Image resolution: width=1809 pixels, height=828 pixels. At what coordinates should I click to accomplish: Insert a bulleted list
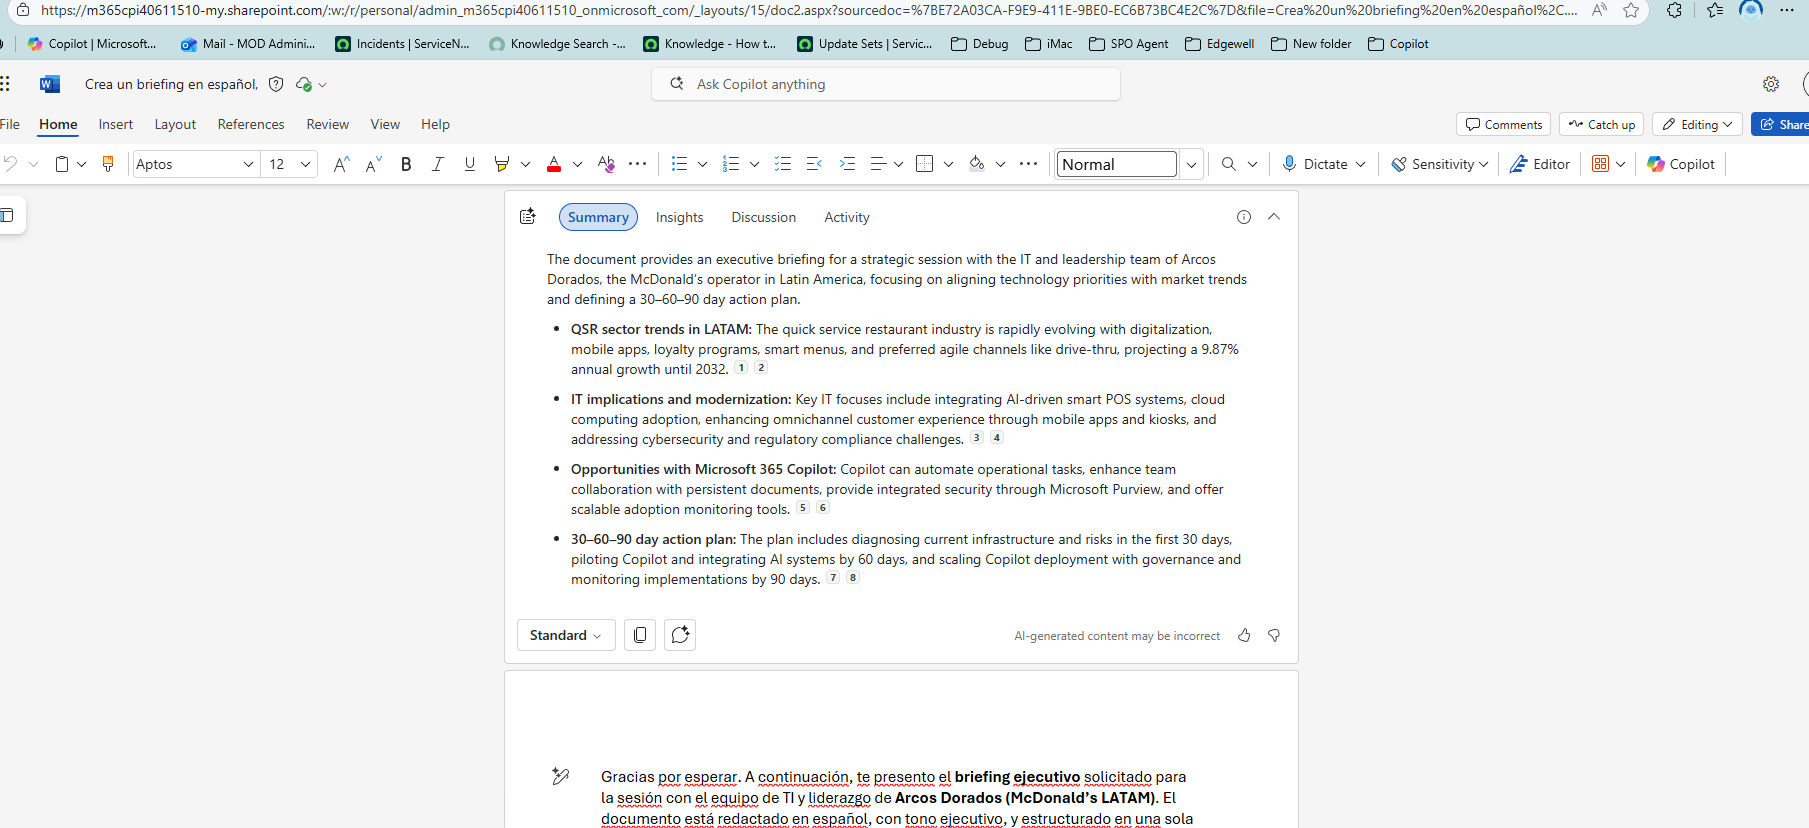679,164
